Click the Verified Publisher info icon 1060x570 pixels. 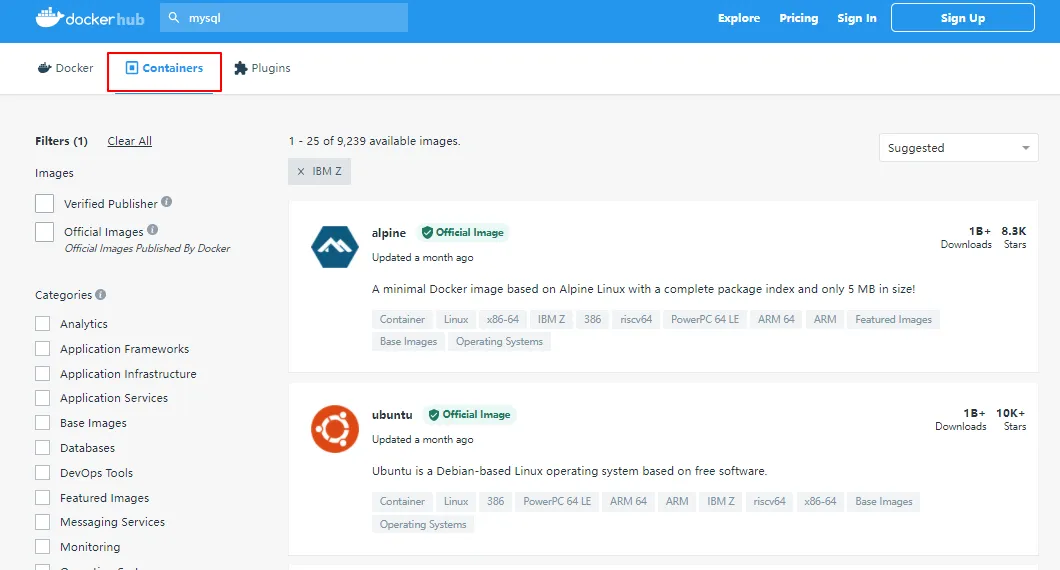pos(166,201)
